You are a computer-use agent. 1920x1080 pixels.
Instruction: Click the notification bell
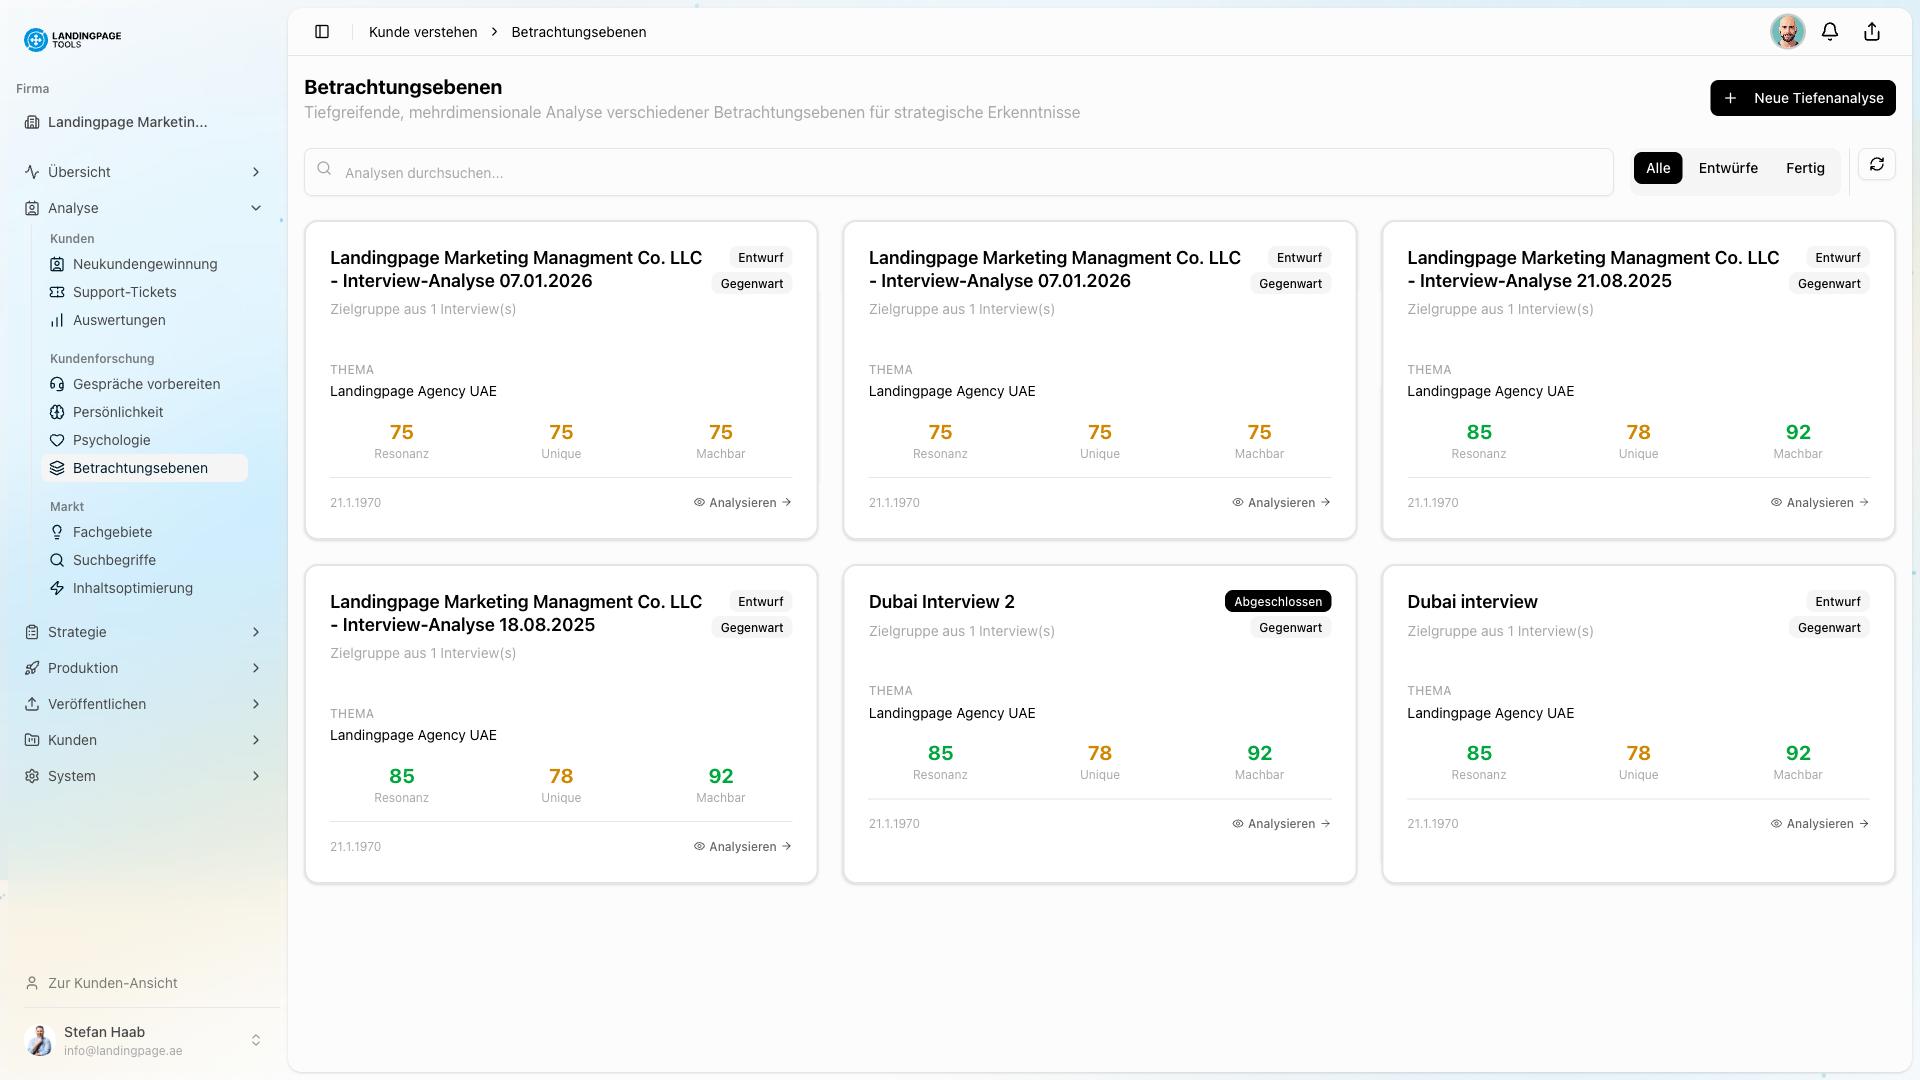click(1830, 31)
